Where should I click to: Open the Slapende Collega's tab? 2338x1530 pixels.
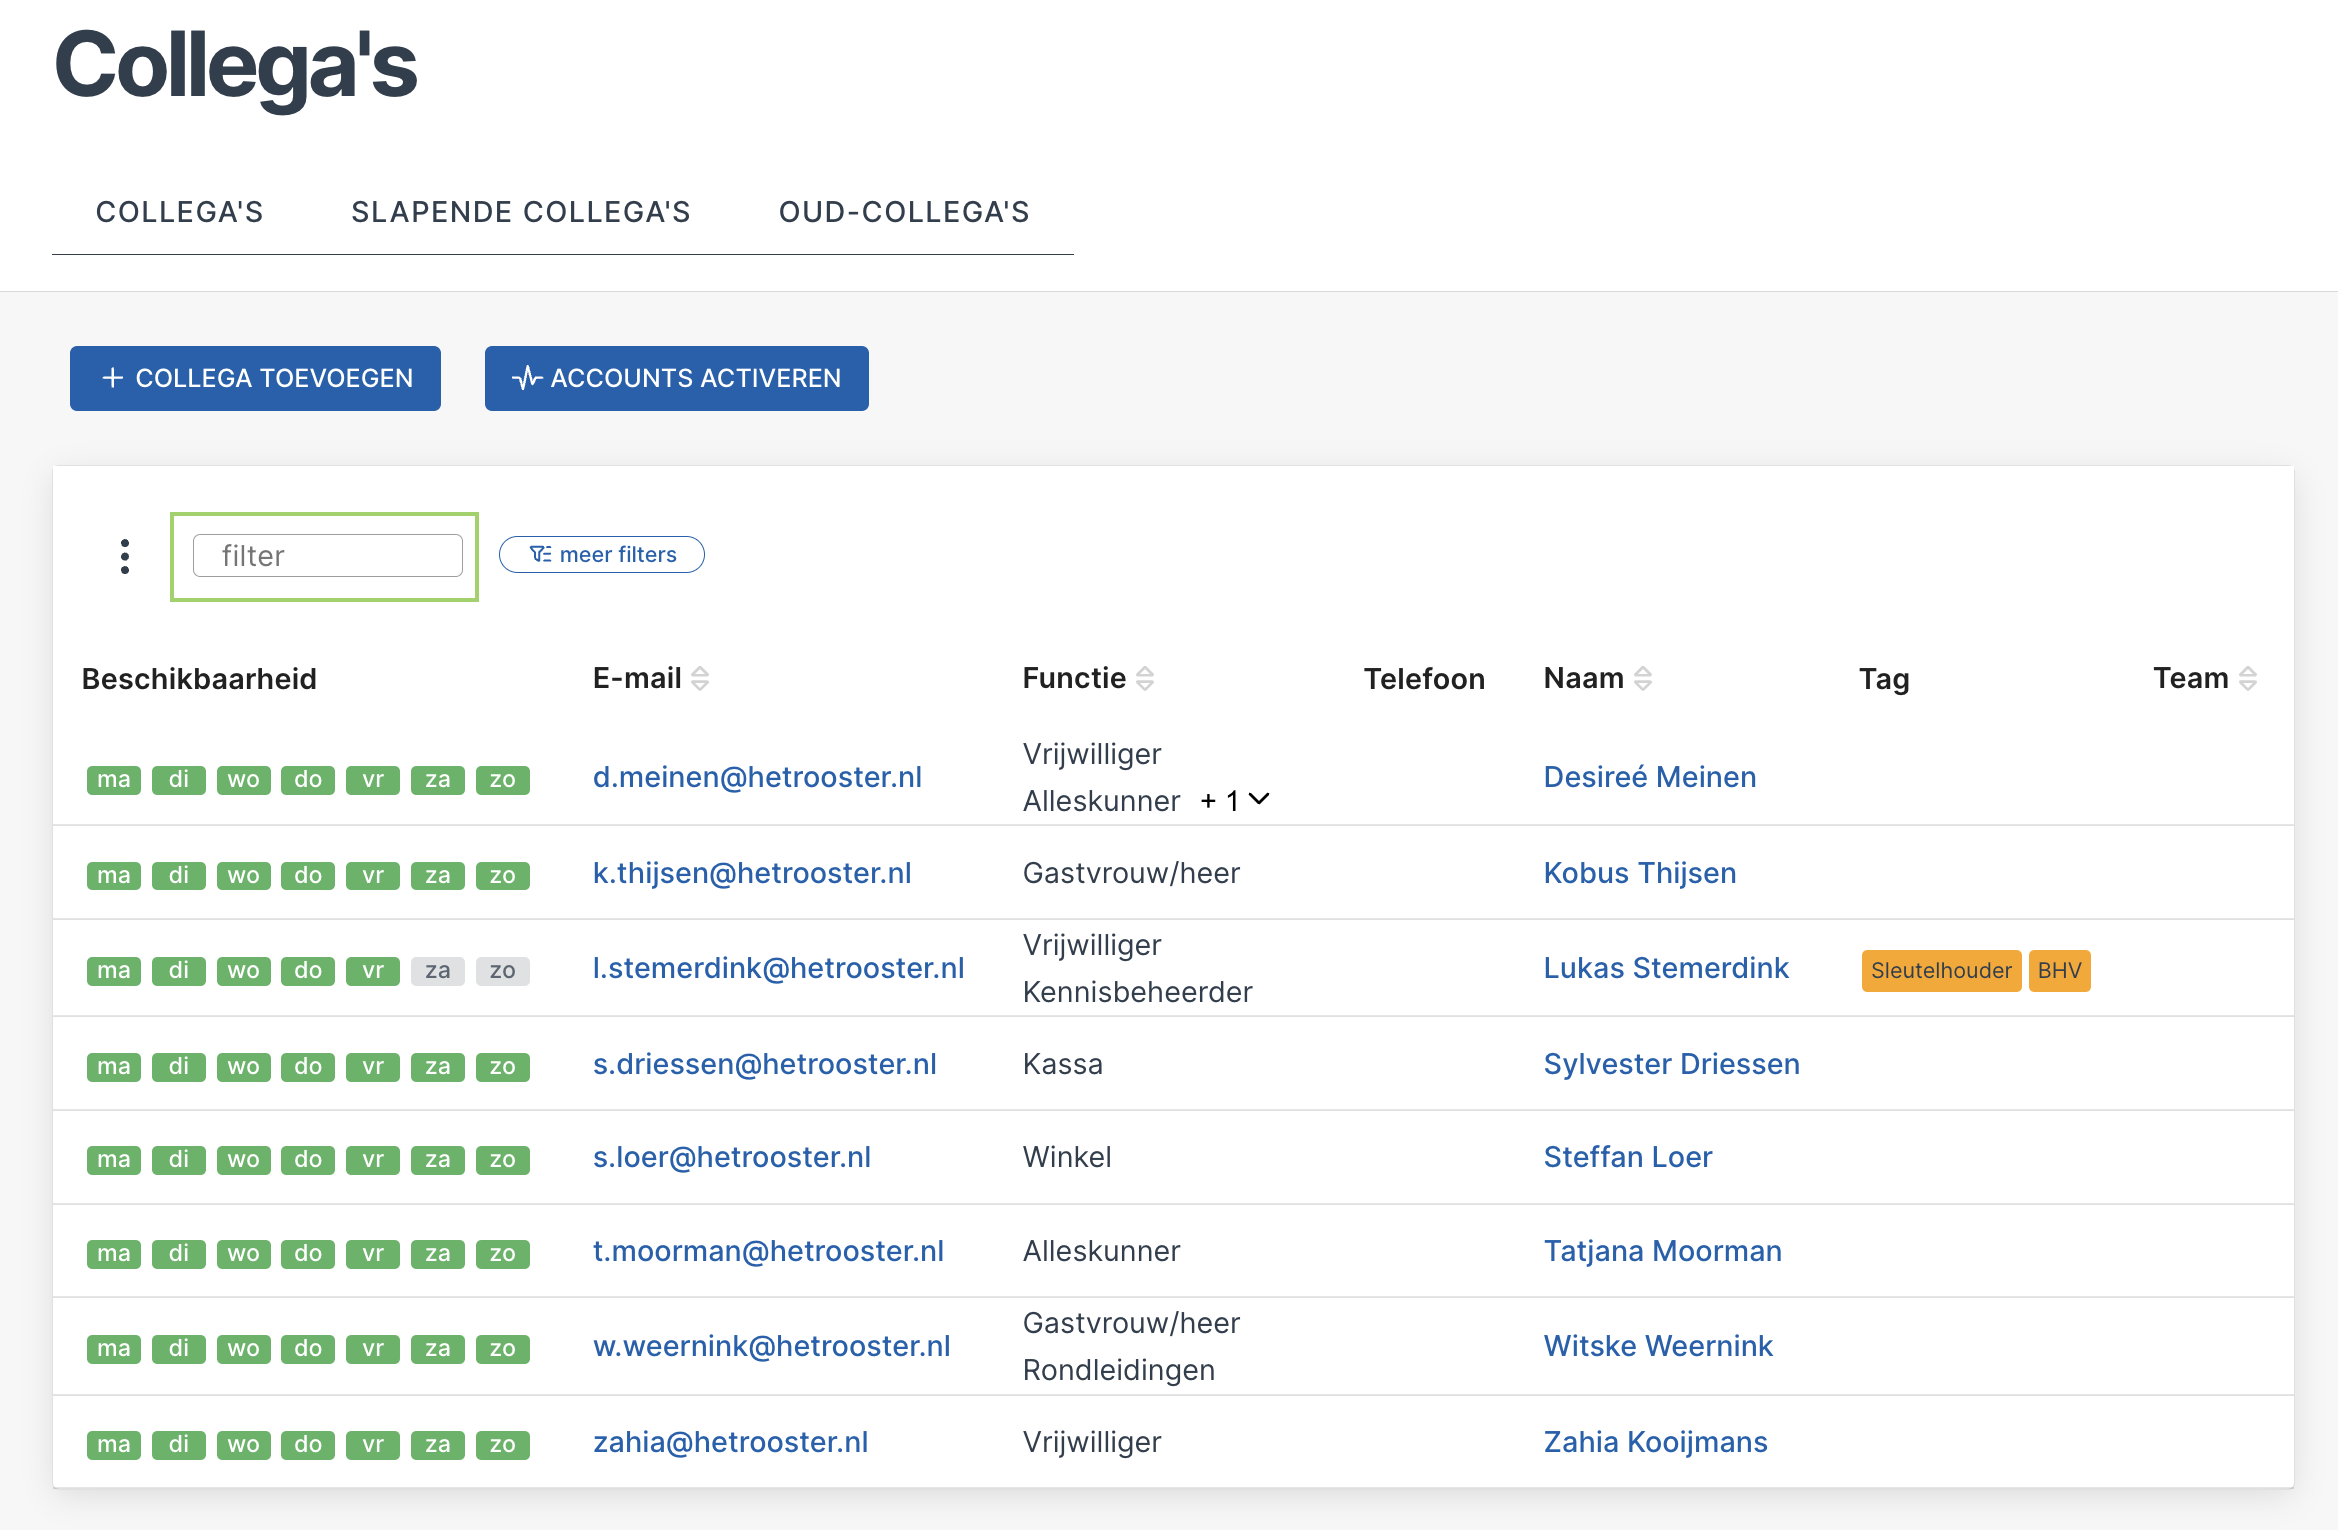pyautogui.click(x=521, y=212)
